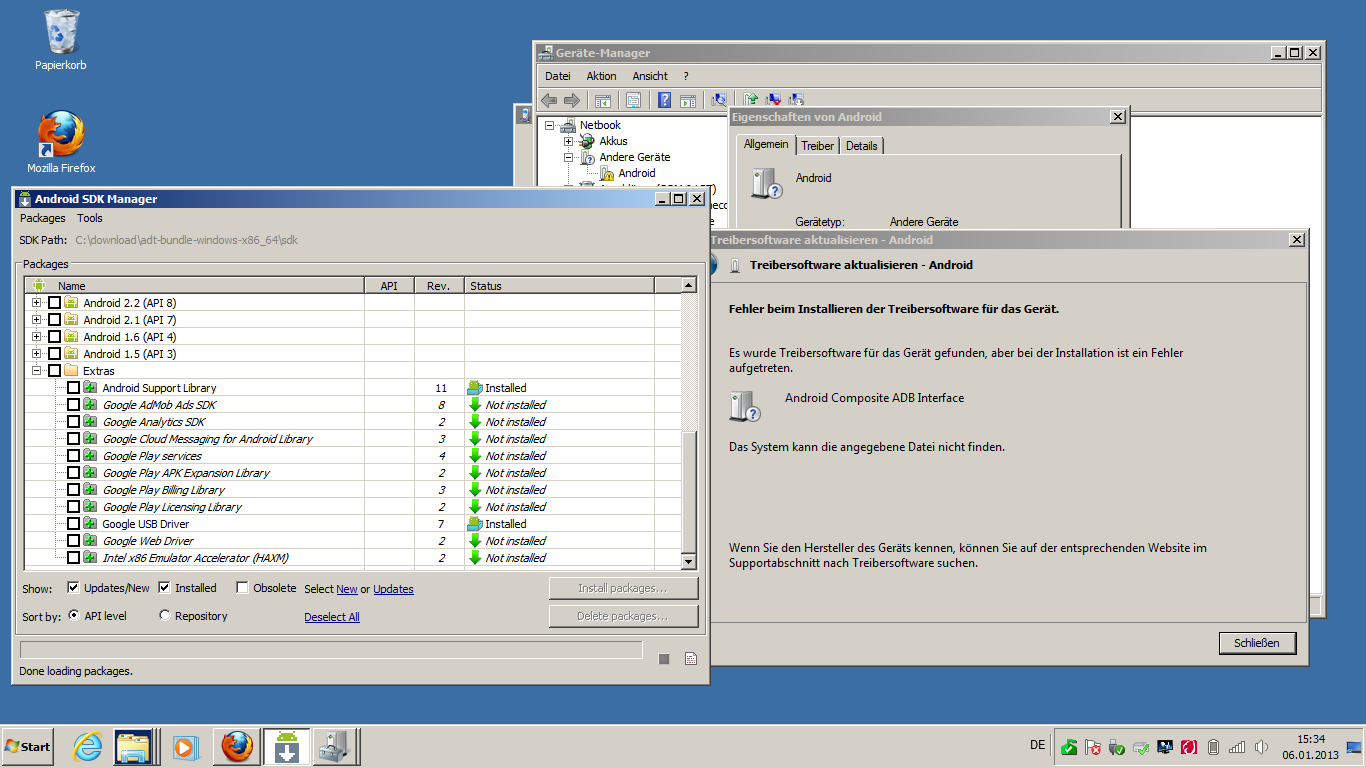Check the Intel x86 Emulator Accelerator checkbox
This screenshot has height=768, width=1366.
(73, 558)
